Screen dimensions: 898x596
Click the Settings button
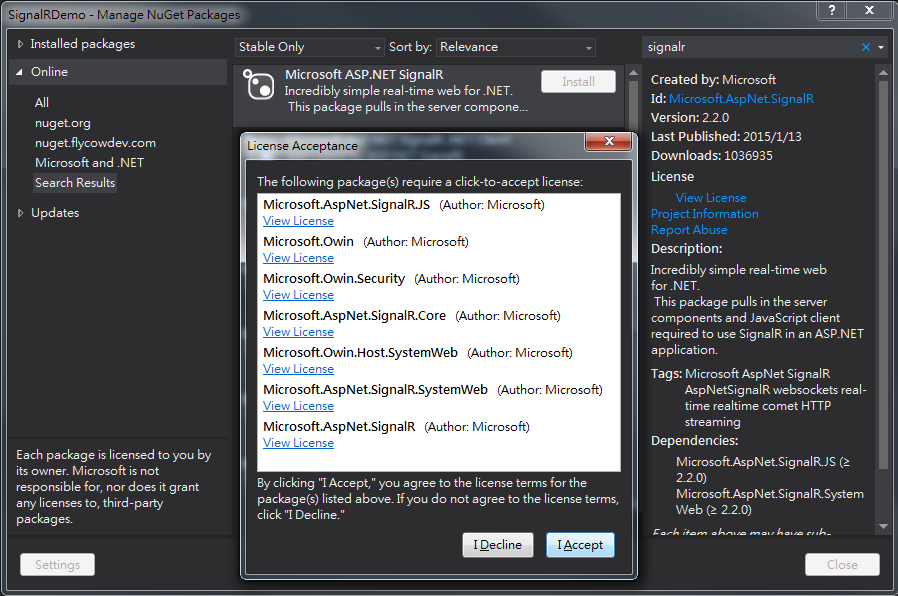coord(57,564)
